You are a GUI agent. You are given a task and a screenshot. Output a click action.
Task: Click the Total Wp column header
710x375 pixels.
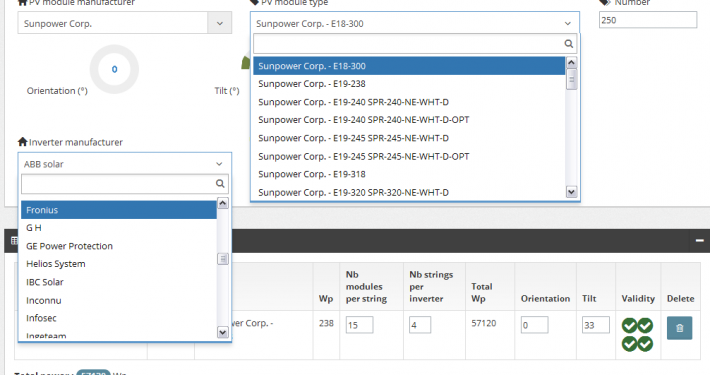click(x=481, y=292)
